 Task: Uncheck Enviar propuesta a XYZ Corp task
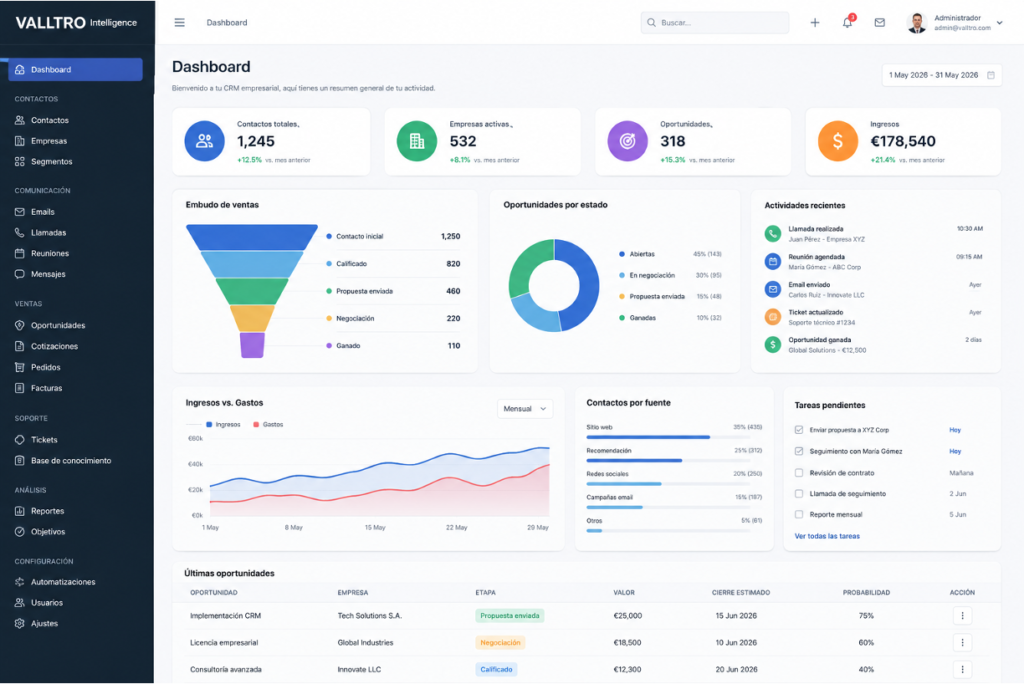[799, 430]
